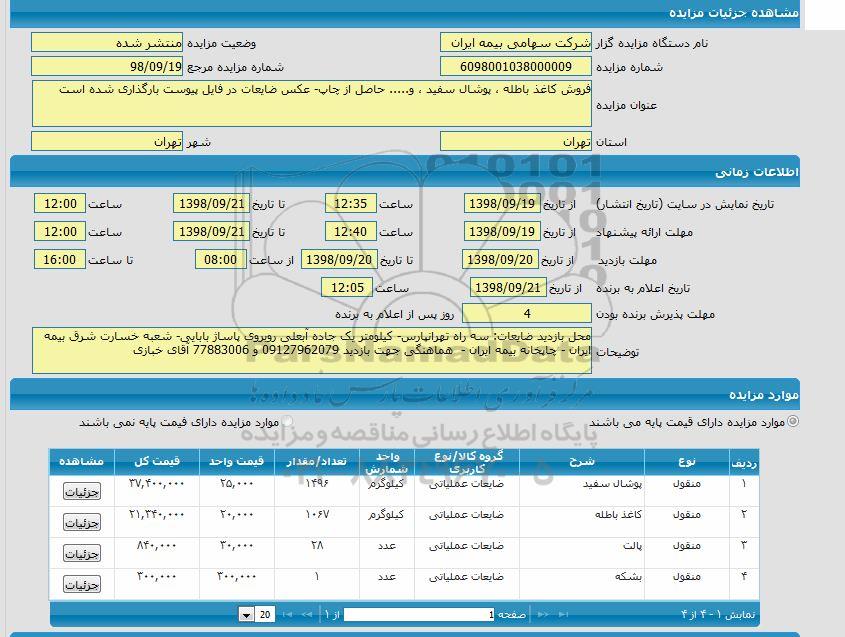
Task: Click مشاهده جزئیات مزایده page header
Action: 405,13
